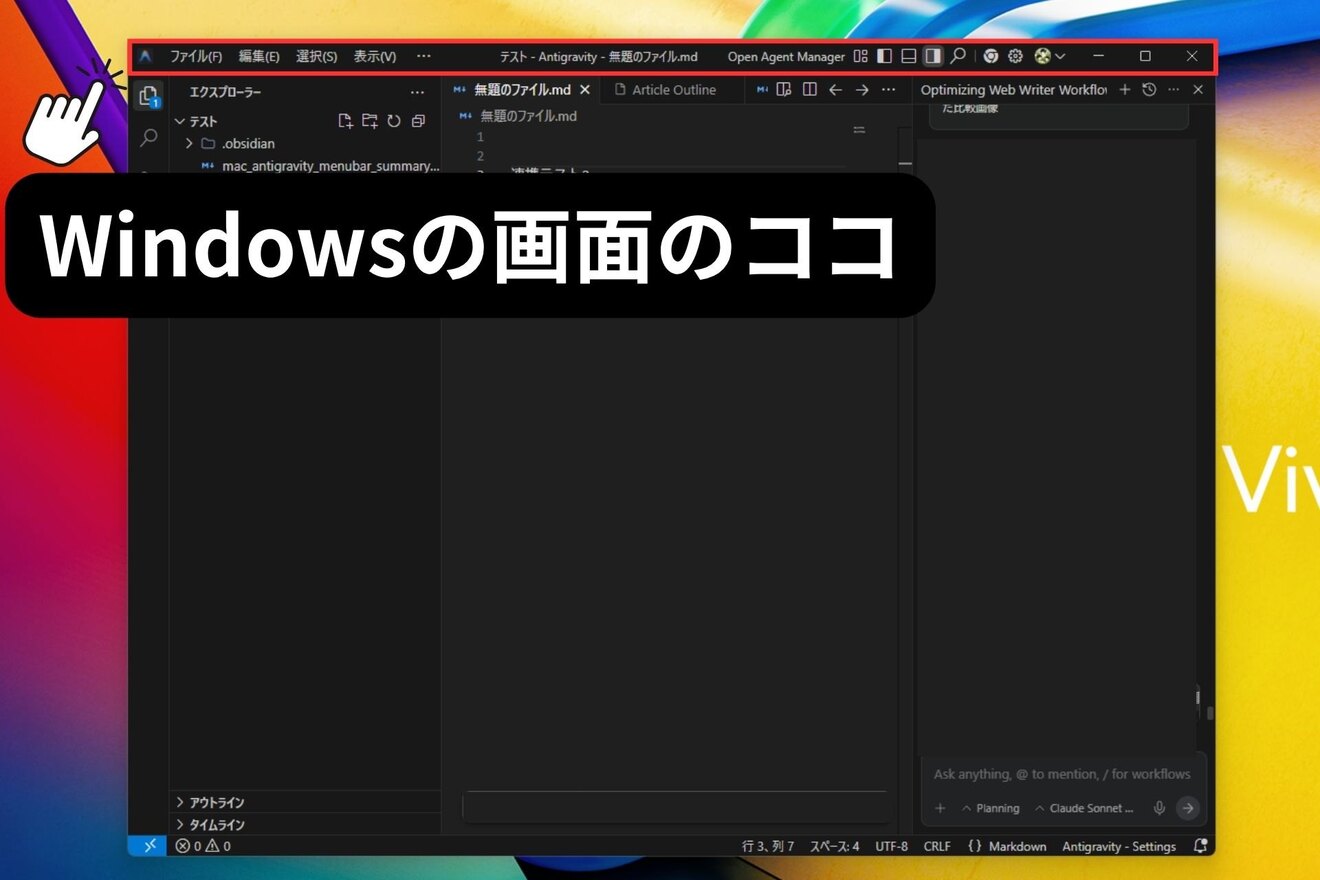Switch to the 無題のファイル.md tab
Image resolution: width=1320 pixels, height=880 pixels.
522,90
